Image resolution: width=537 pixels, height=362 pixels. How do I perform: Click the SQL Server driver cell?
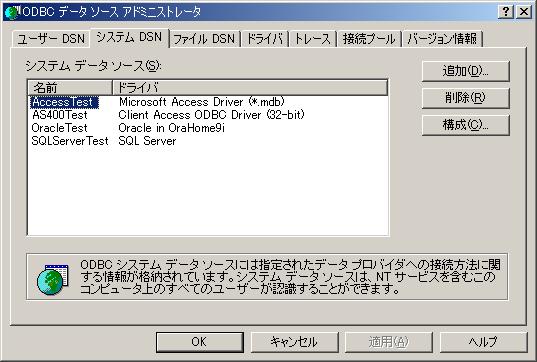pyautogui.click(x=147, y=141)
